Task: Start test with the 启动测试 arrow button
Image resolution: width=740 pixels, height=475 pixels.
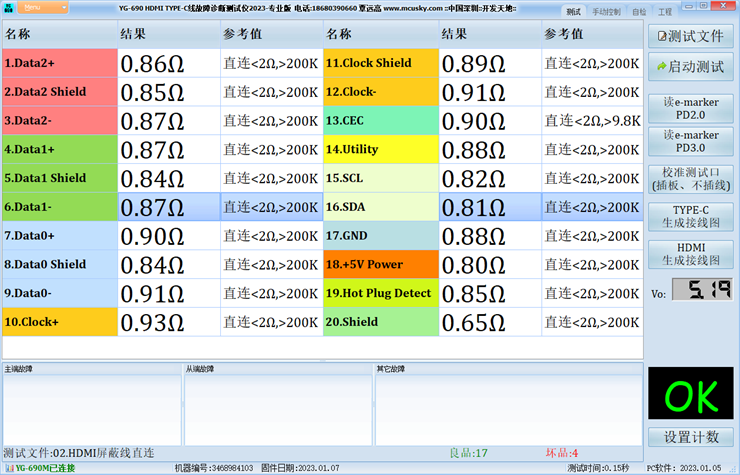Action: tap(692, 67)
